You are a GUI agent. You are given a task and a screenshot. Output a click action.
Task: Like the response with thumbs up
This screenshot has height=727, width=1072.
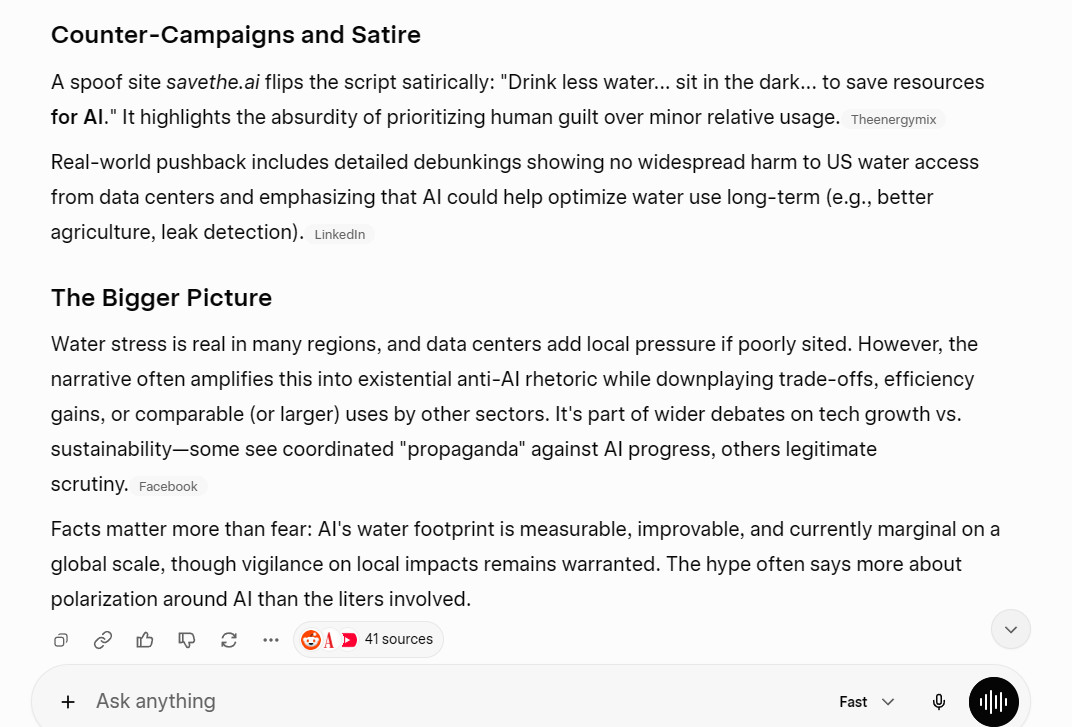(145, 640)
